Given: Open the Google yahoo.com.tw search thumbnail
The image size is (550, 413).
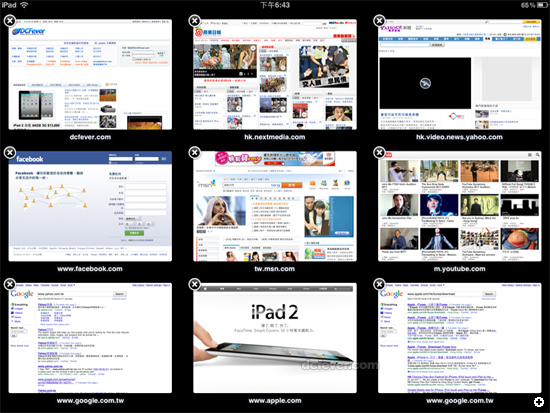Looking at the screenshot, I should tap(90, 338).
